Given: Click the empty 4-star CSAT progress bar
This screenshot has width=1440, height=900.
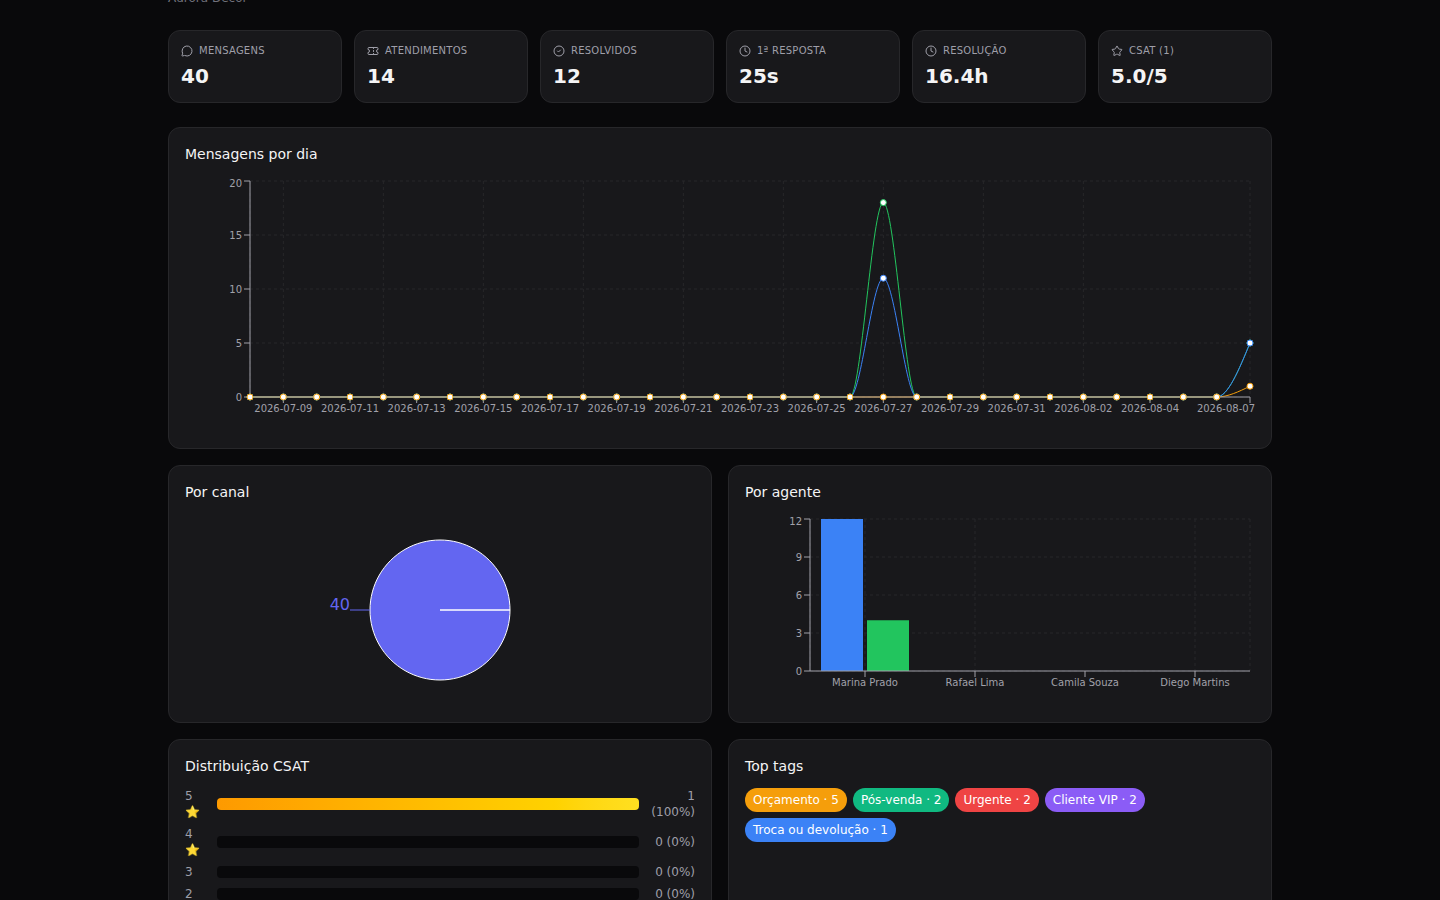Looking at the screenshot, I should pos(428,842).
